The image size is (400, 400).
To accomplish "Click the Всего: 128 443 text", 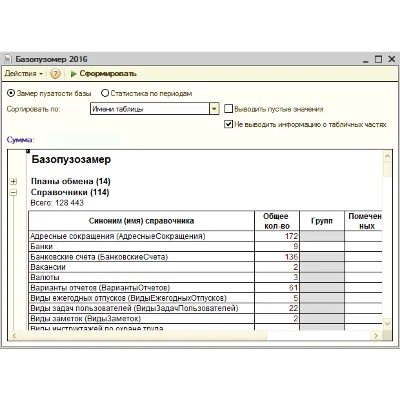I will click(x=57, y=203).
